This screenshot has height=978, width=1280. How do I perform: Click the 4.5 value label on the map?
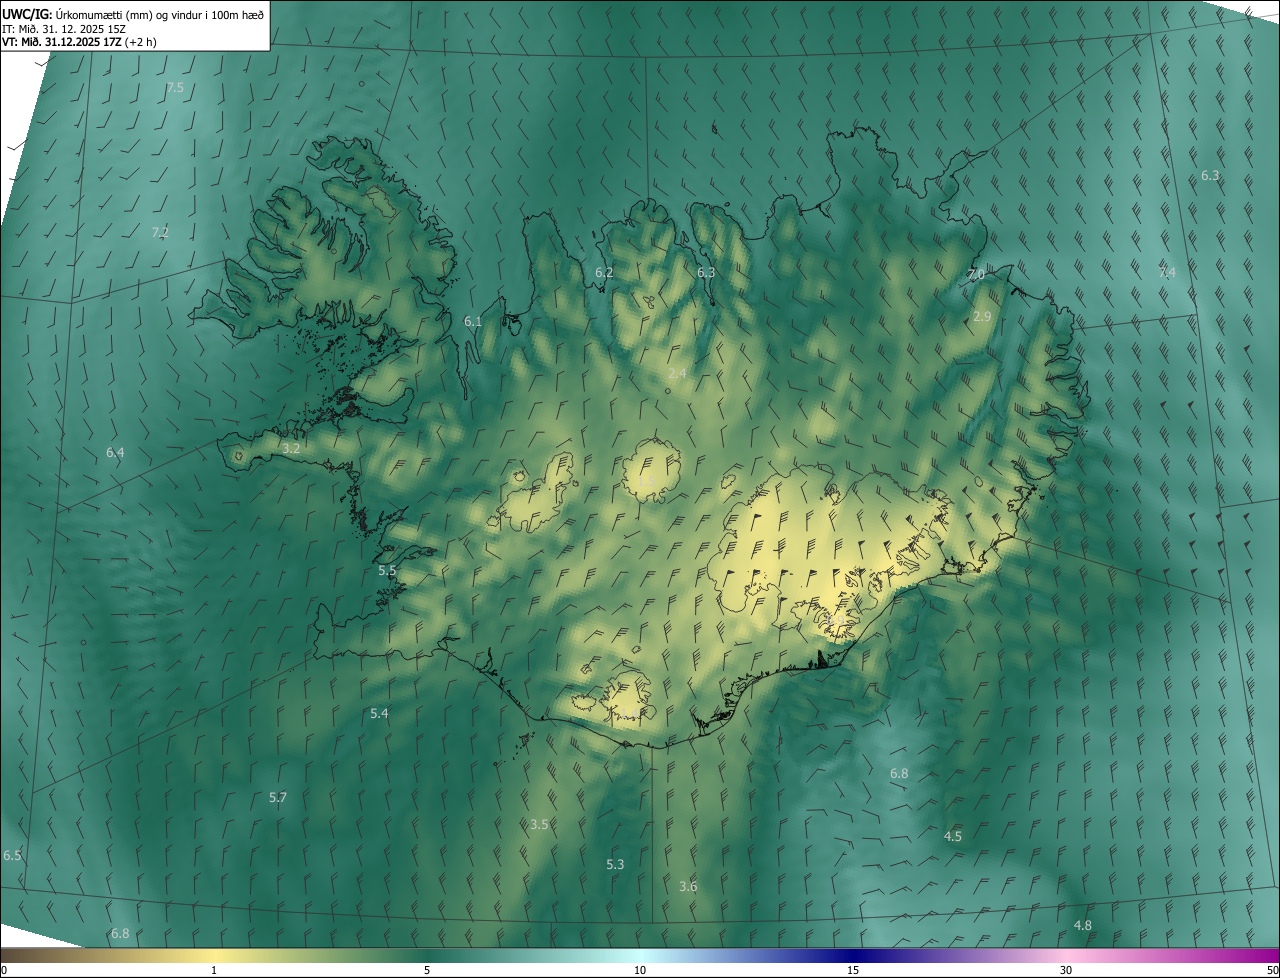tap(953, 836)
